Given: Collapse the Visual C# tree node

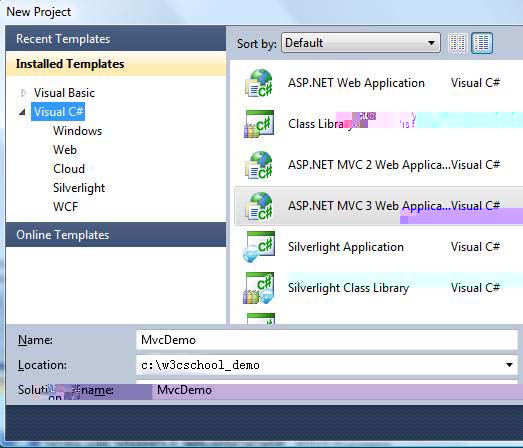Looking at the screenshot, I should (x=22, y=112).
